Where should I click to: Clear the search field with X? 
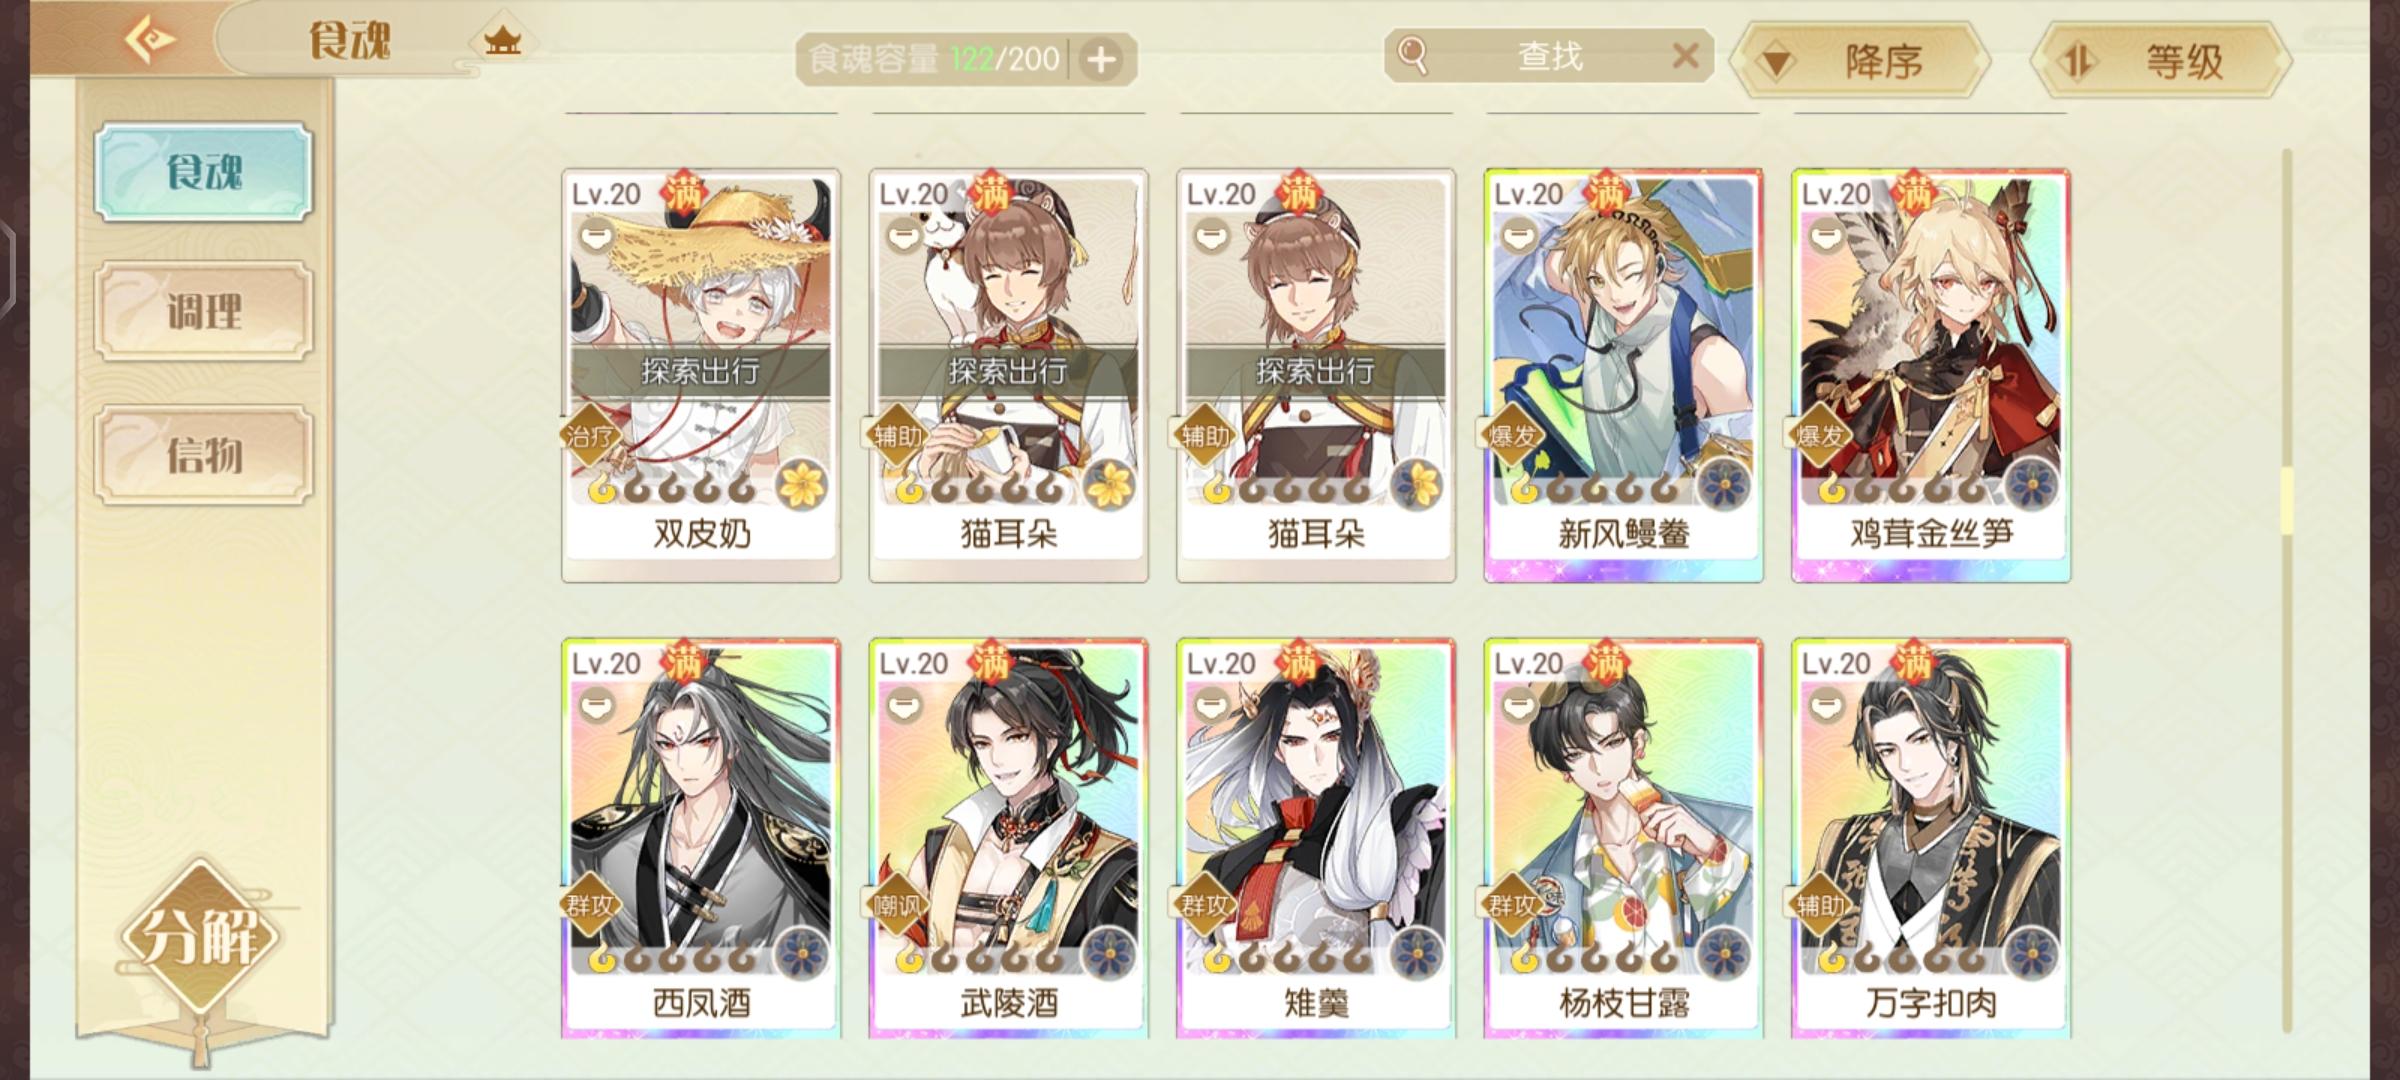[x=1685, y=56]
